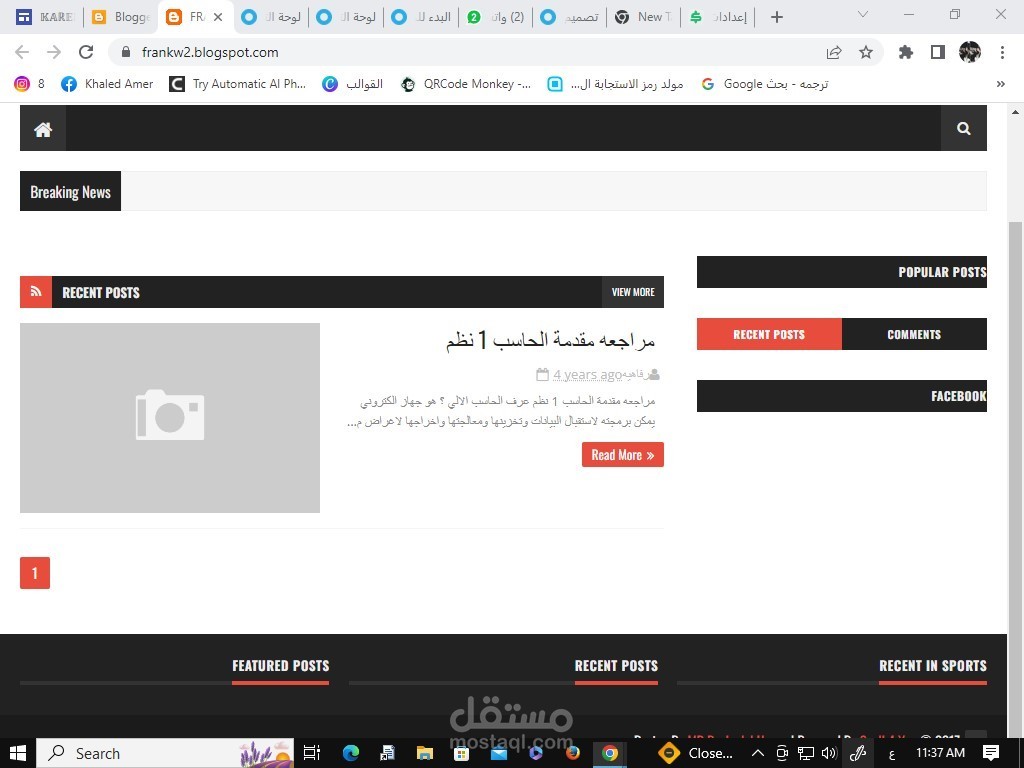The image size is (1024, 768).
Task: Click the Close... taskbar notification item
Action: tap(696, 753)
